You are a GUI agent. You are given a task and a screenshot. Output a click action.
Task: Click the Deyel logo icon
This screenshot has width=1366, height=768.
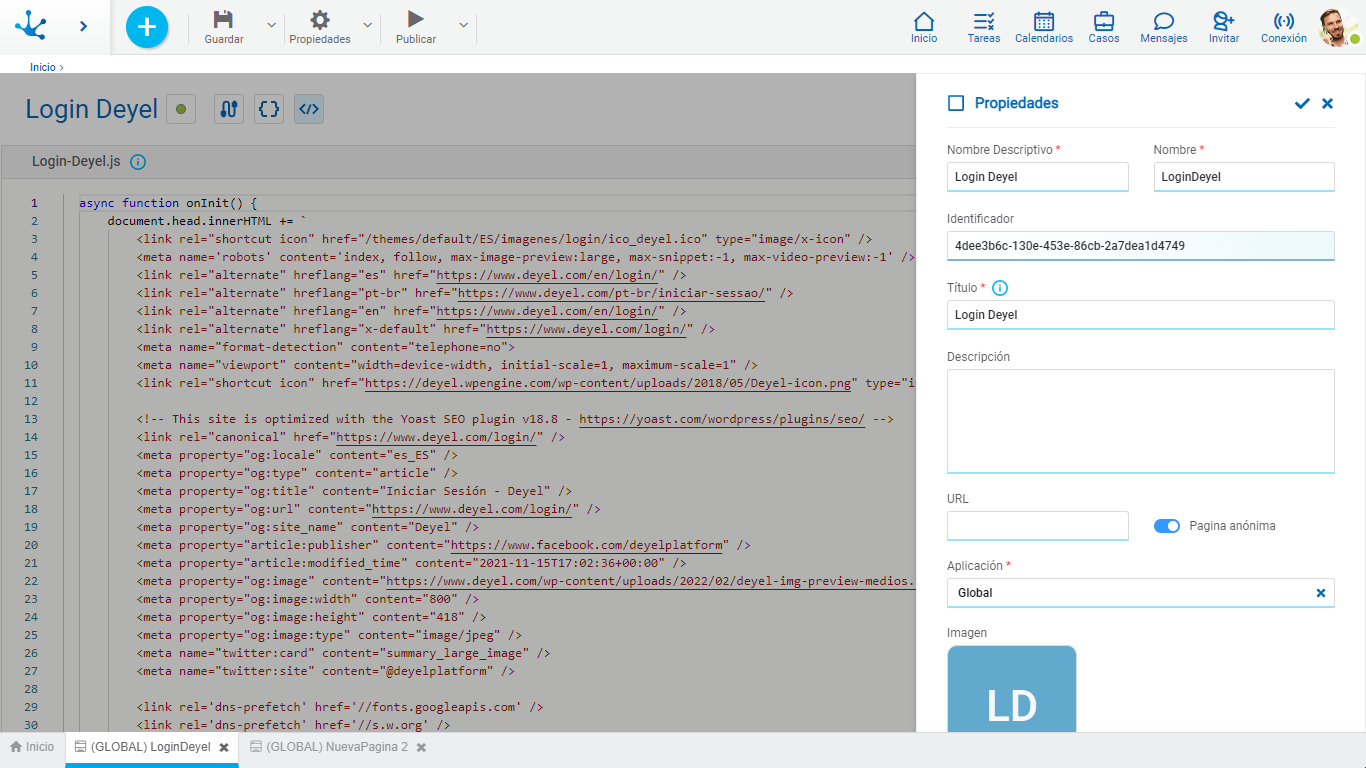click(31, 26)
